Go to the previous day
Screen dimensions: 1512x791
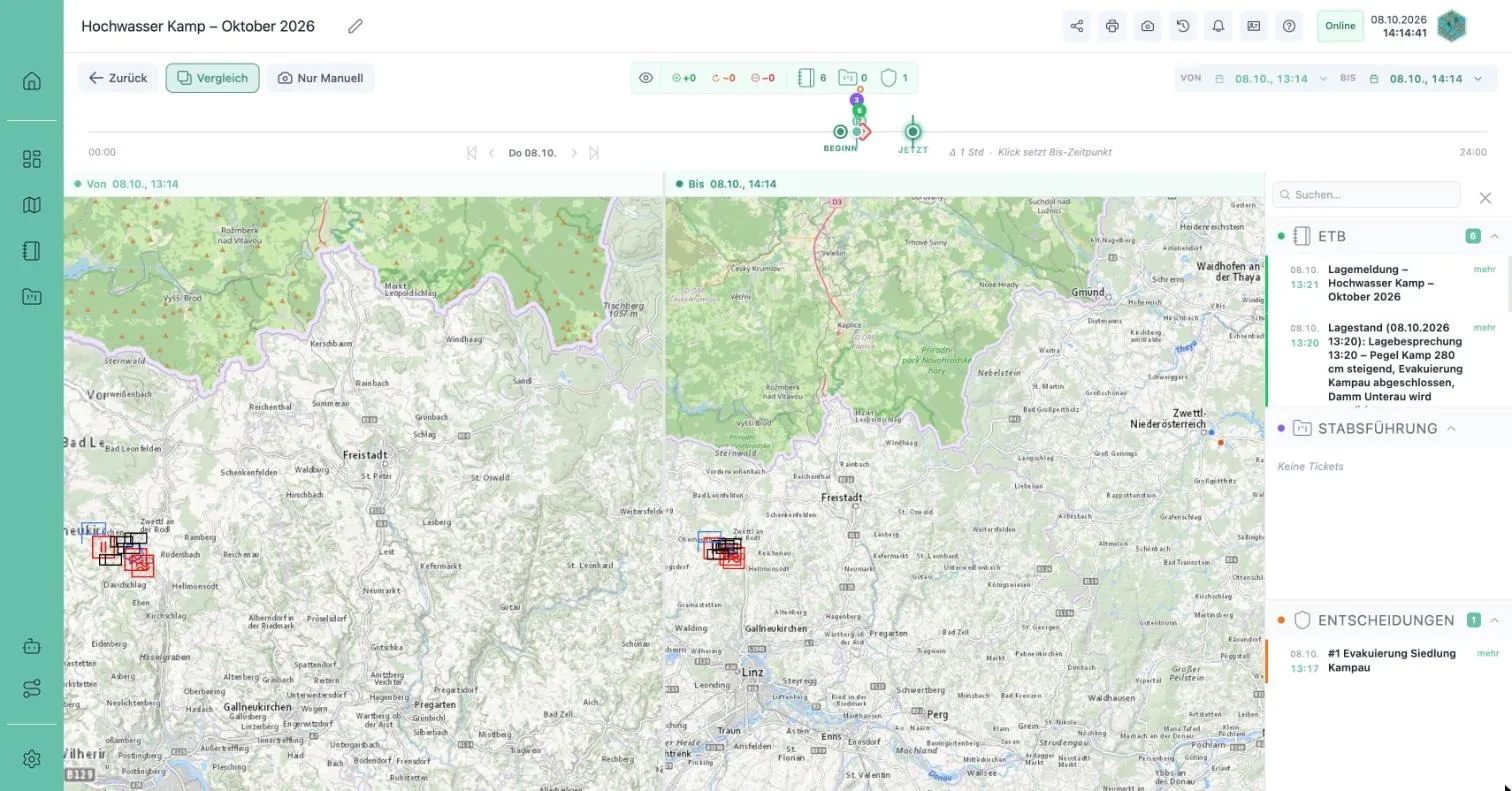pyautogui.click(x=491, y=153)
